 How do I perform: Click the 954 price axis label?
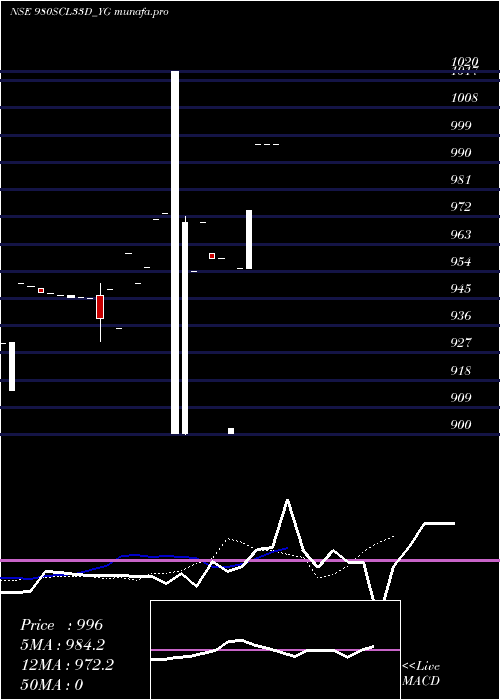461,262
